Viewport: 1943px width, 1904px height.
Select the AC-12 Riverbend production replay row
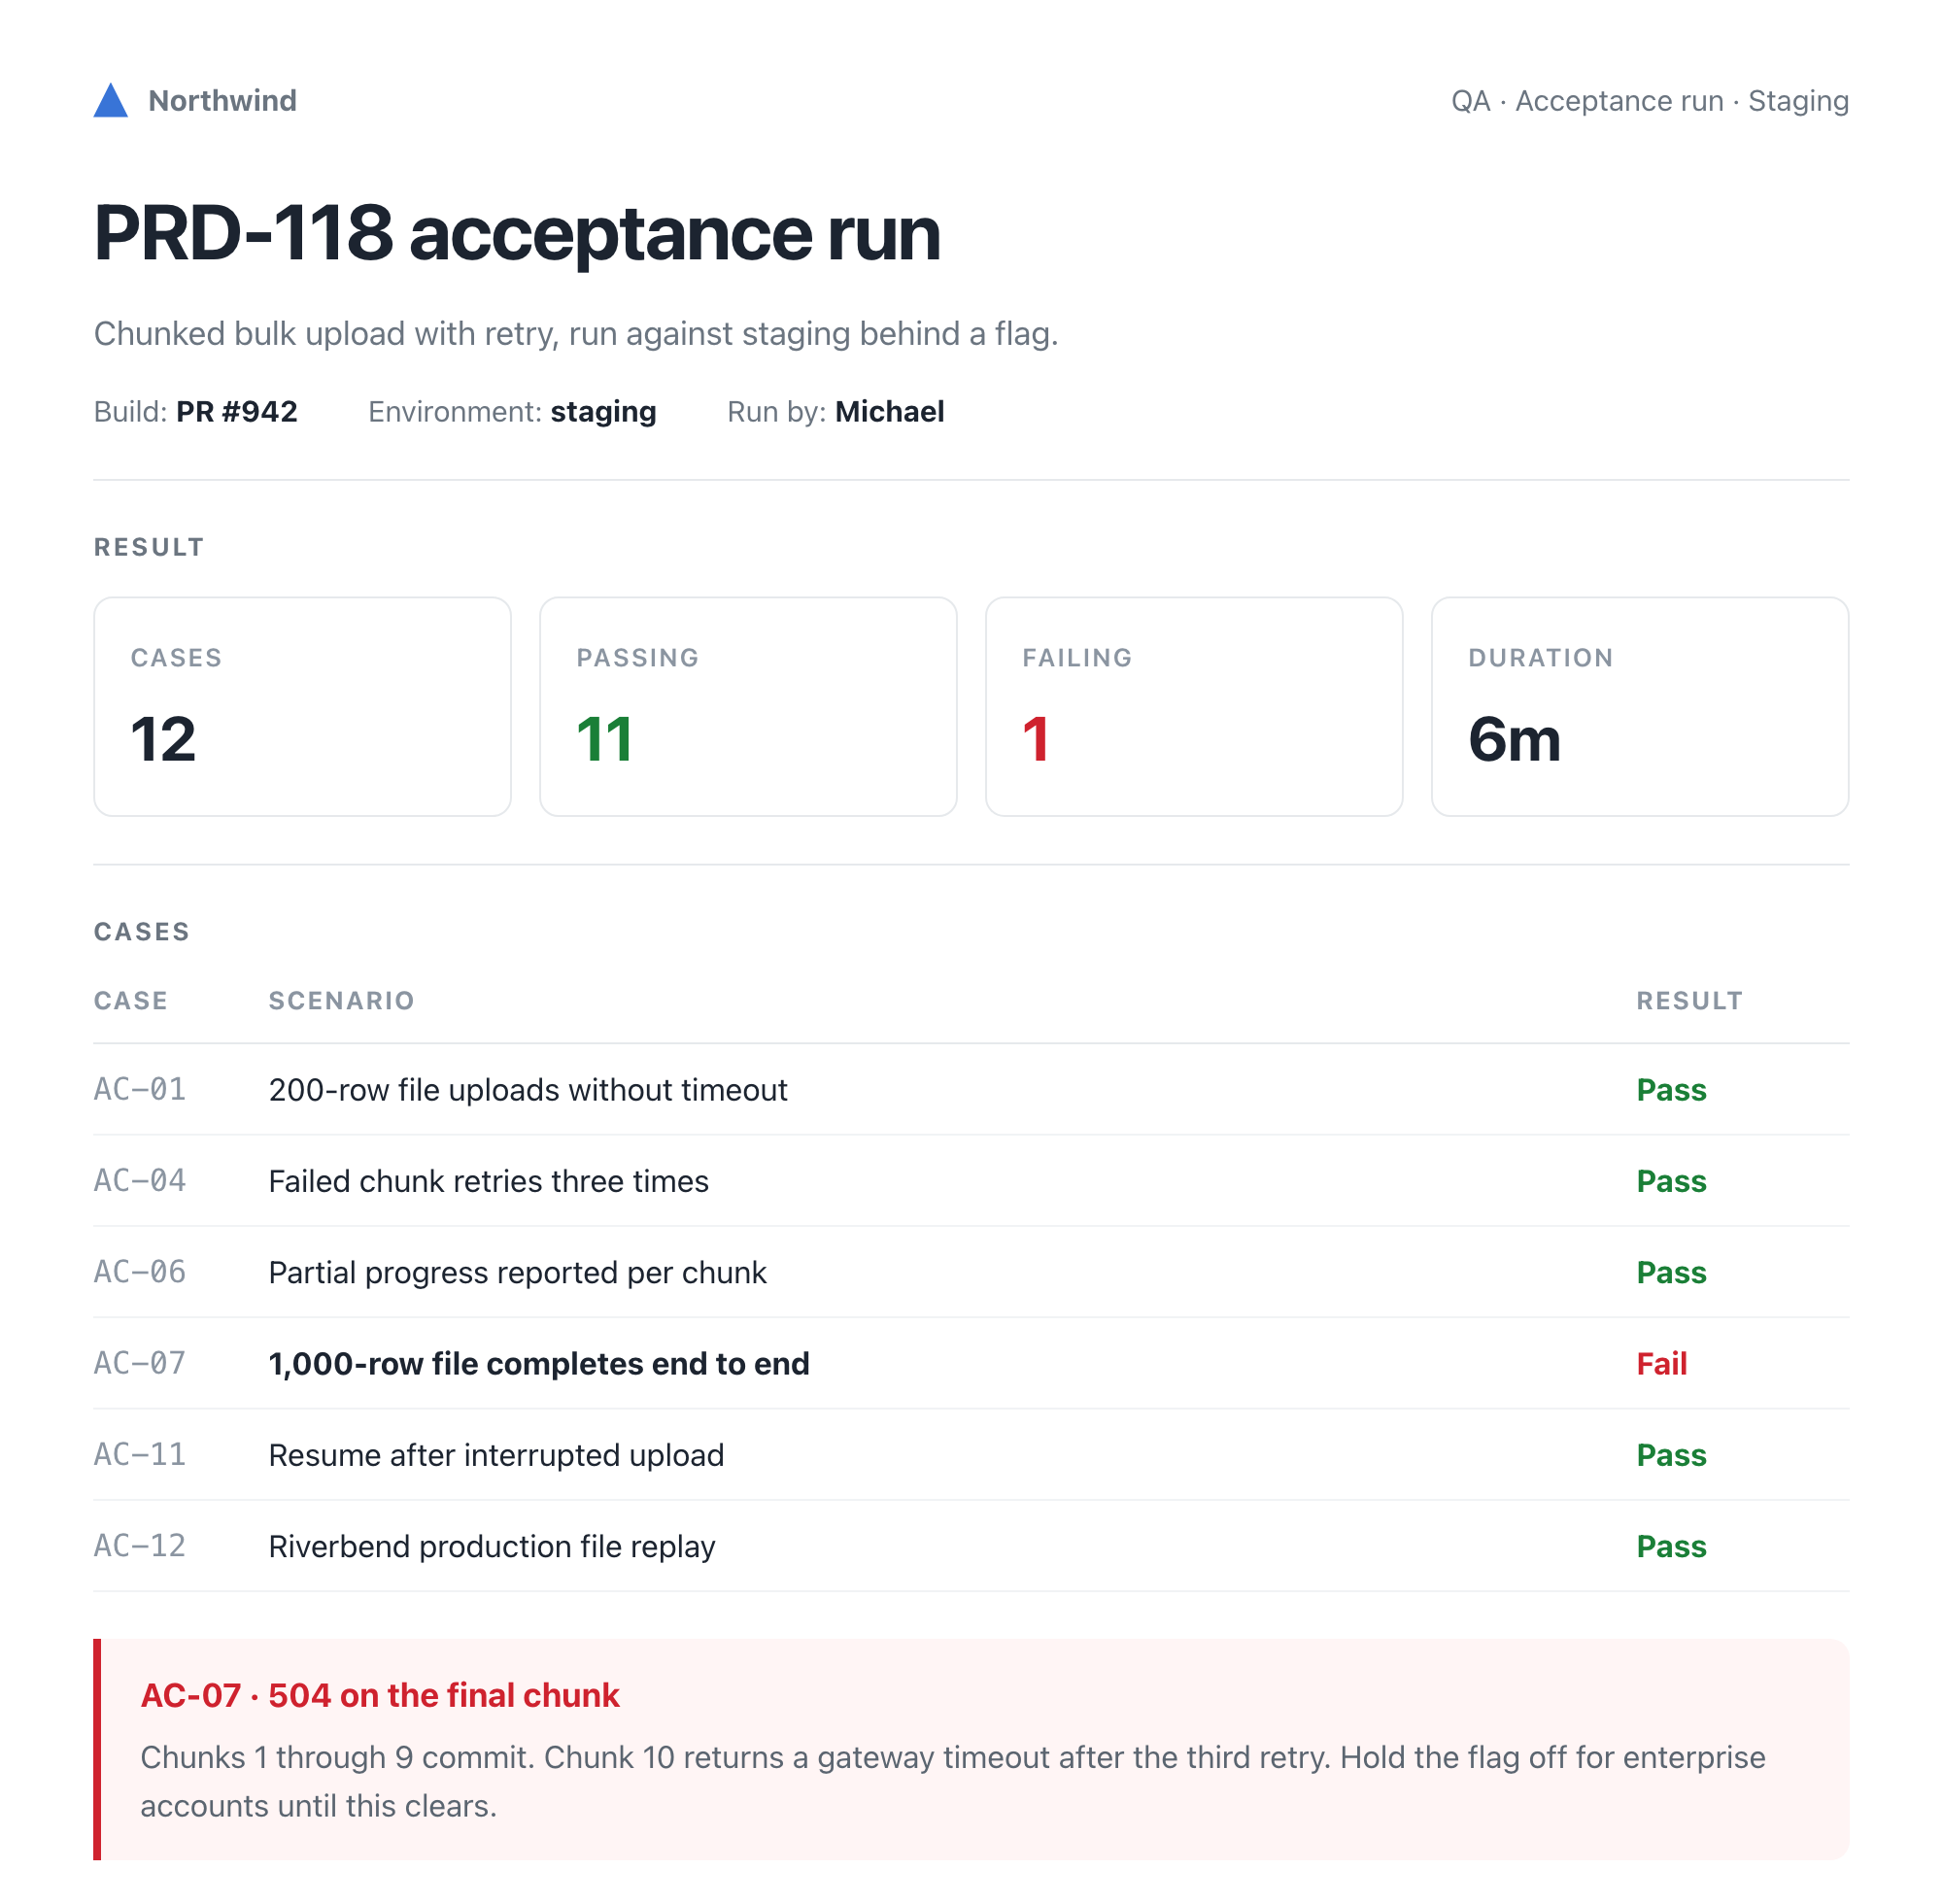point(971,1546)
